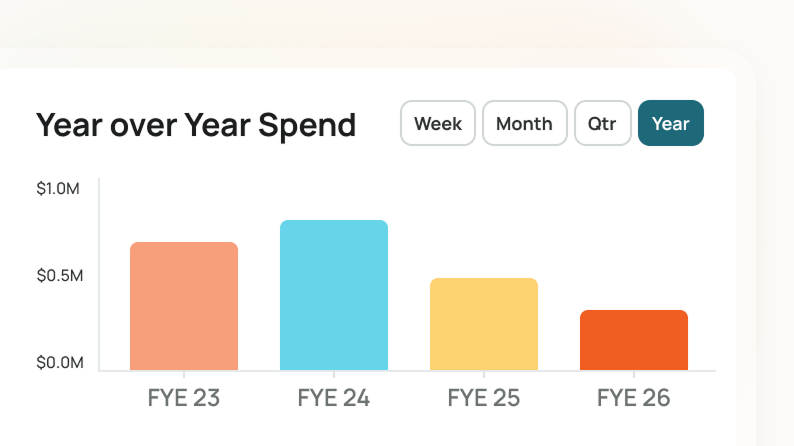Choose the FYE 26 axis label
The image size is (794, 446).
634,398
